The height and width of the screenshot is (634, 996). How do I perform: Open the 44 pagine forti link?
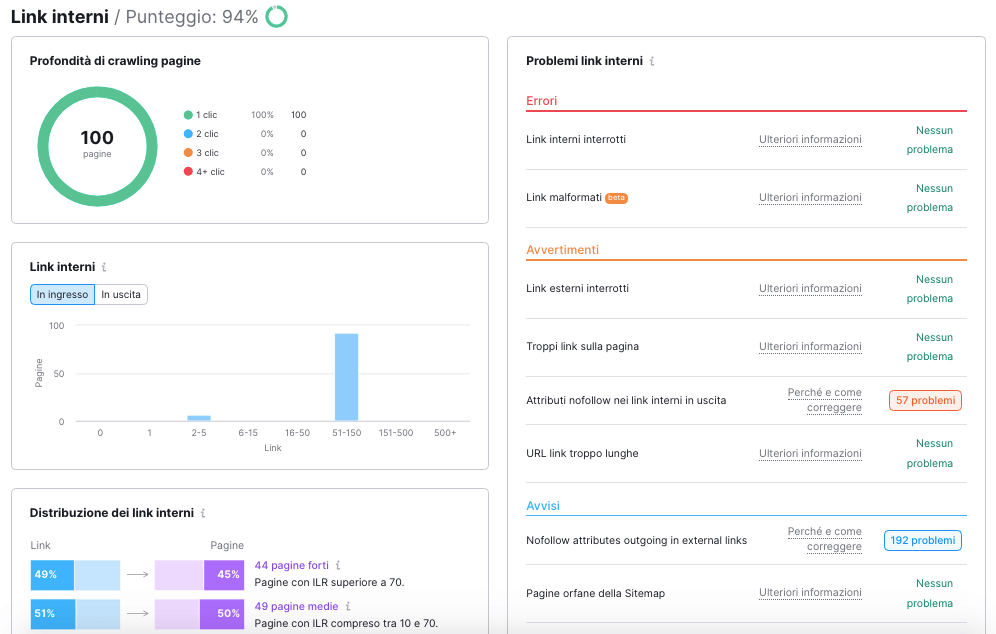pyautogui.click(x=290, y=565)
